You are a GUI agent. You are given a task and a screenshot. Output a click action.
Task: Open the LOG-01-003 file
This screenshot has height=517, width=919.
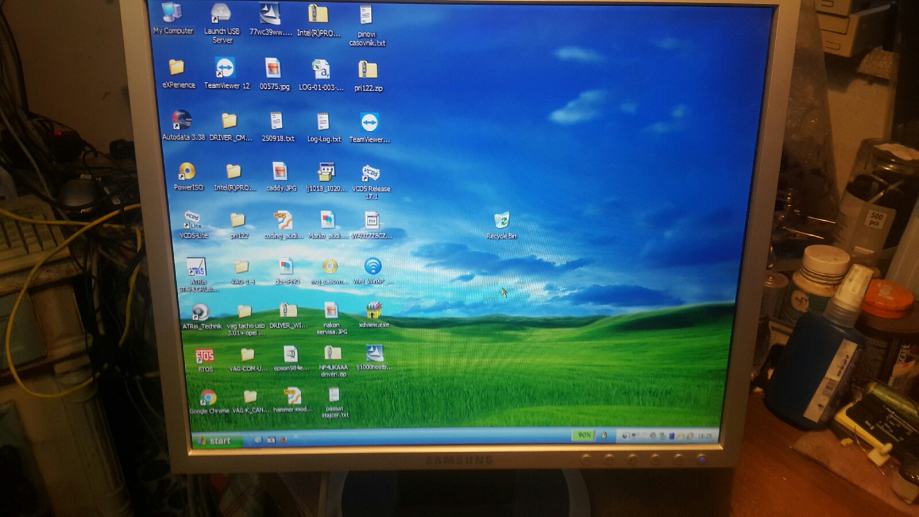(x=321, y=75)
